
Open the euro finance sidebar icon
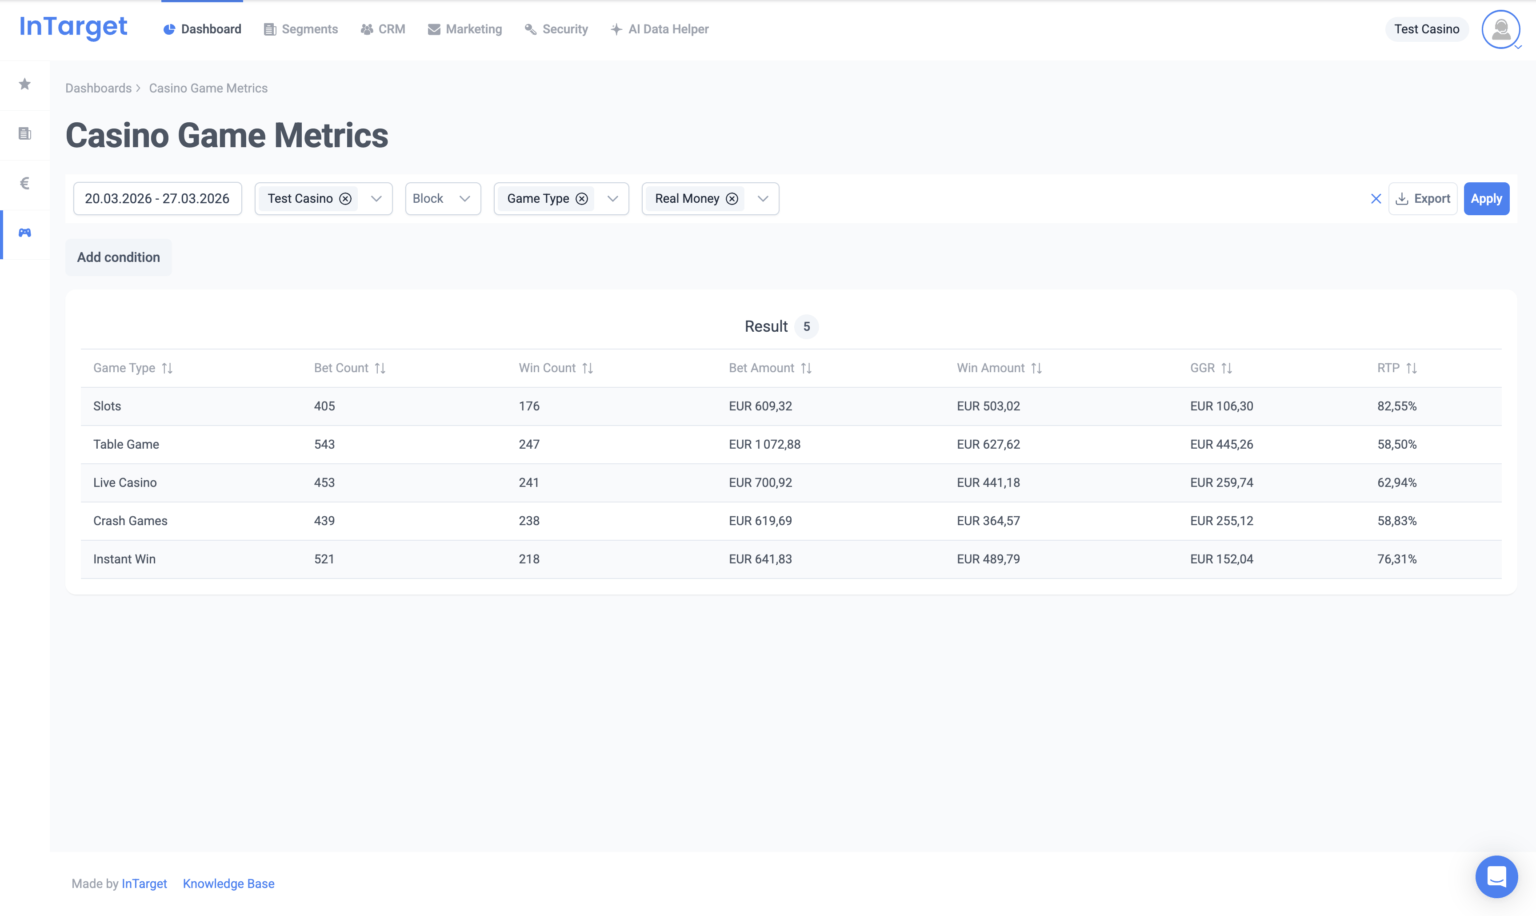(x=25, y=183)
